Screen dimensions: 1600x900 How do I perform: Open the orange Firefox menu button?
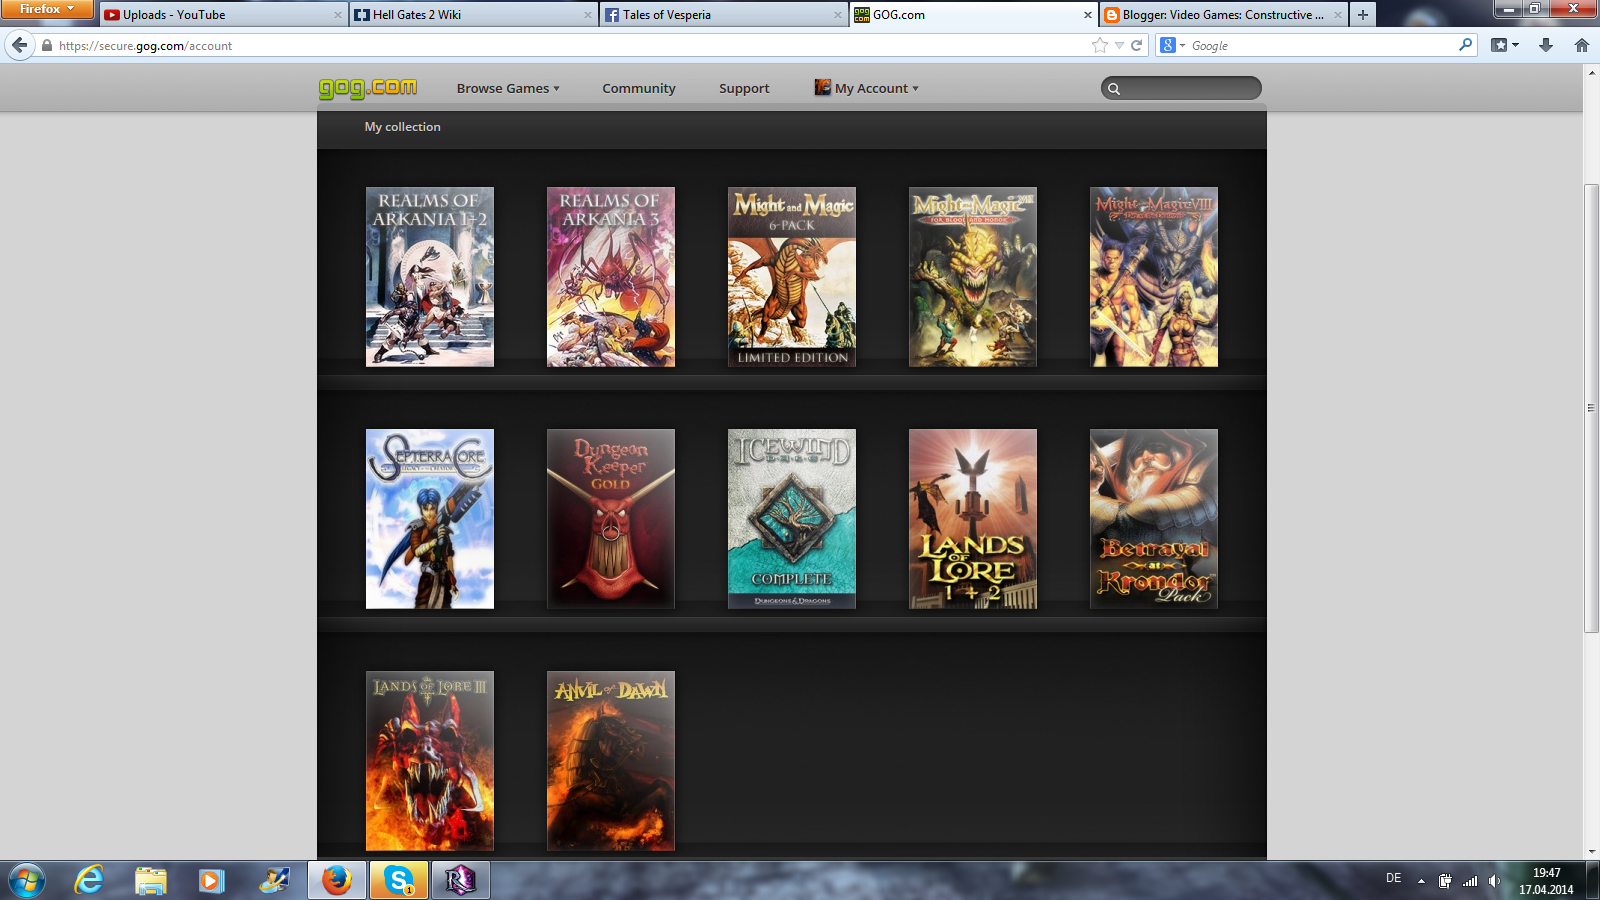(46, 9)
